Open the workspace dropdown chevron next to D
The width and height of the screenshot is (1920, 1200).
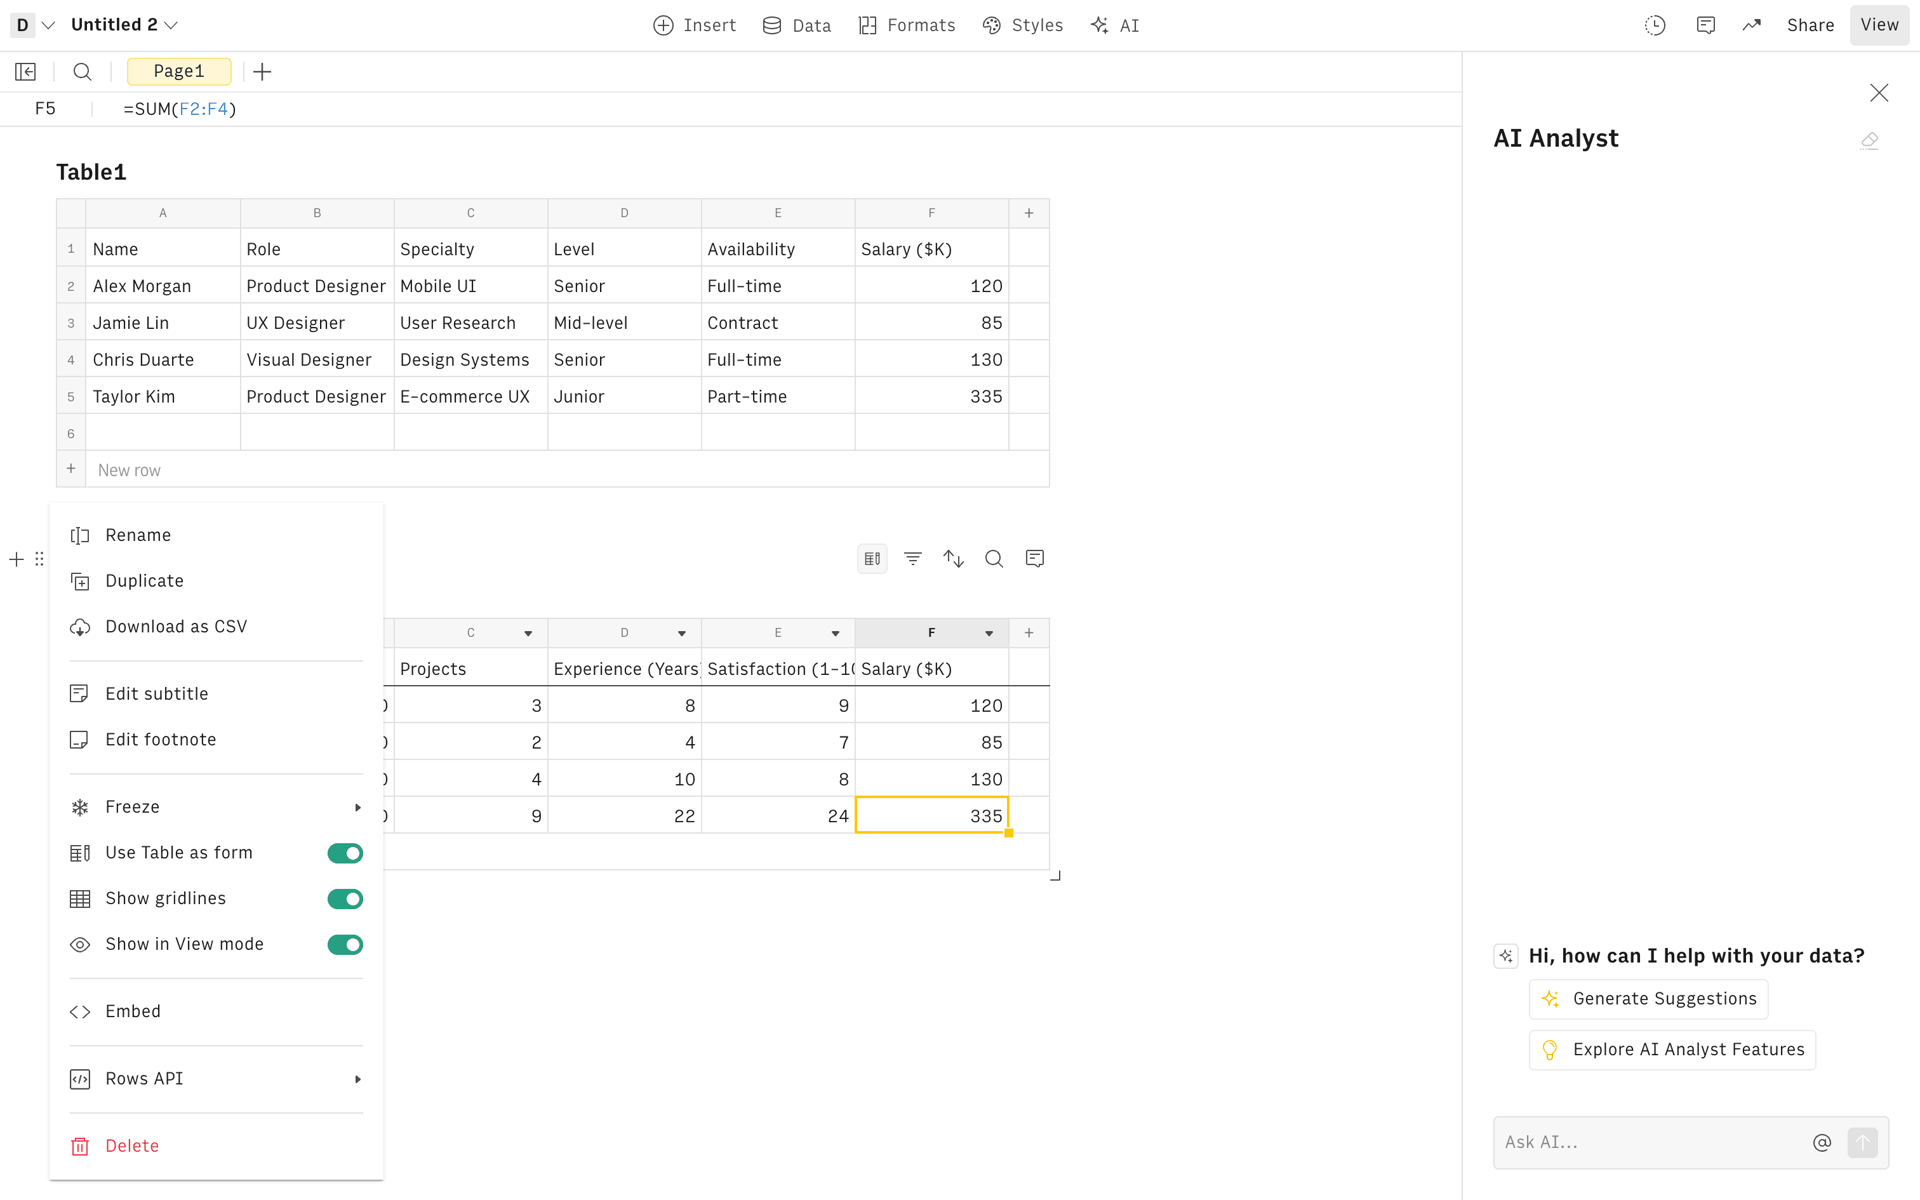48,25
